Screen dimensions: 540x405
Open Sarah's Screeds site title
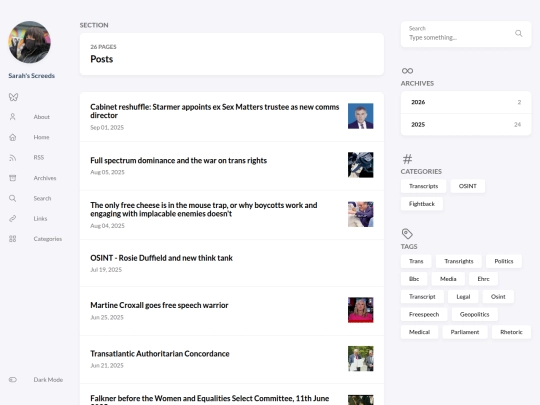coord(31,75)
